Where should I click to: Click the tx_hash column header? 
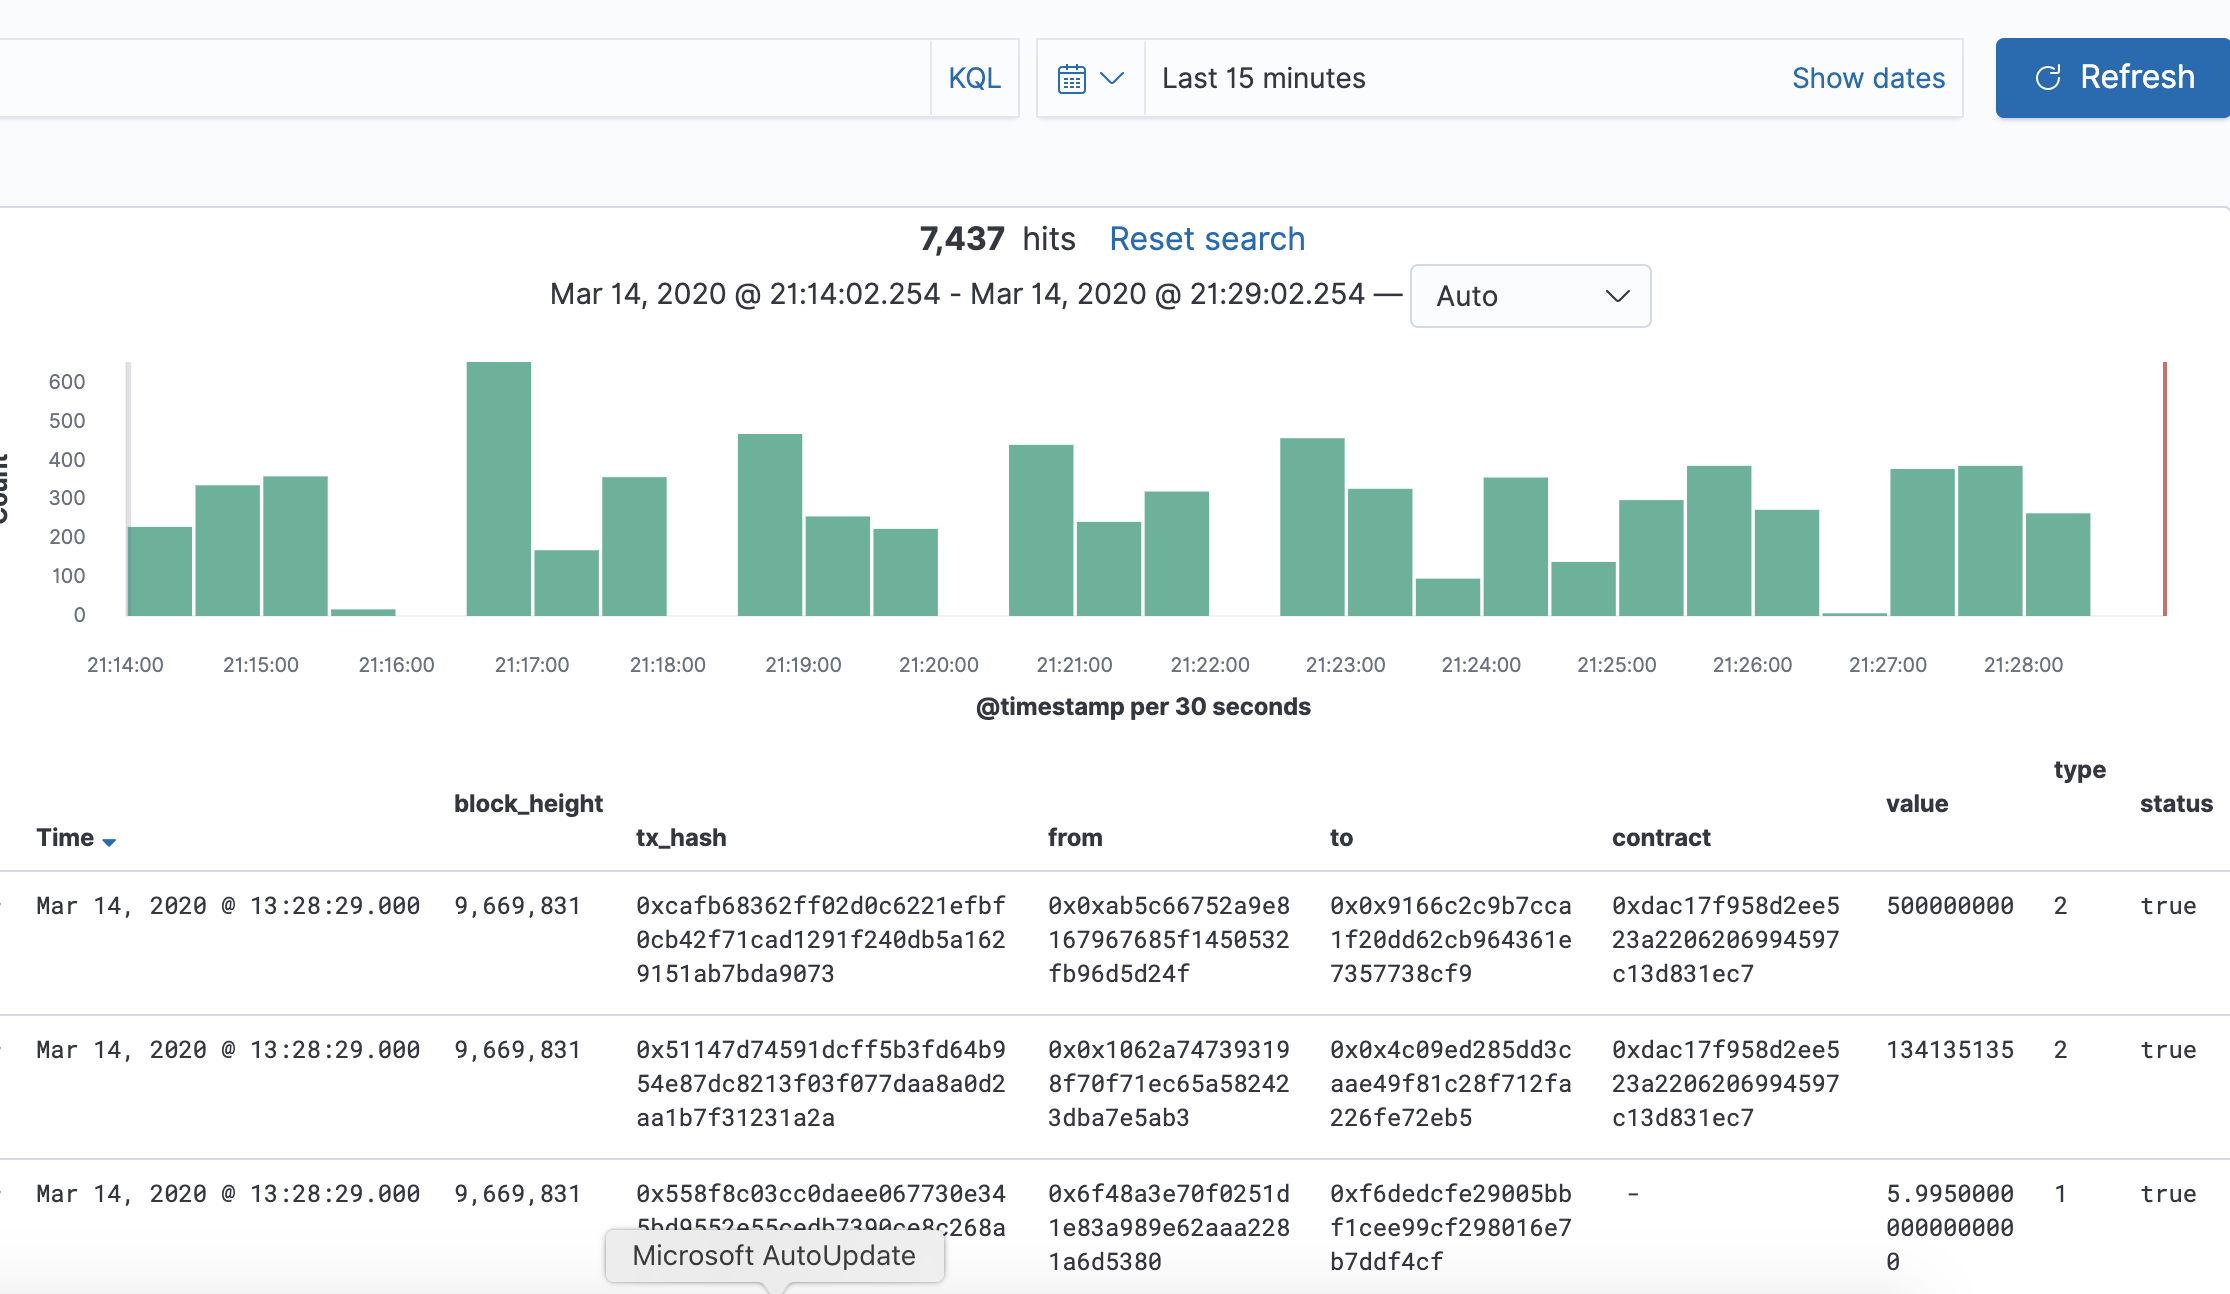point(681,838)
